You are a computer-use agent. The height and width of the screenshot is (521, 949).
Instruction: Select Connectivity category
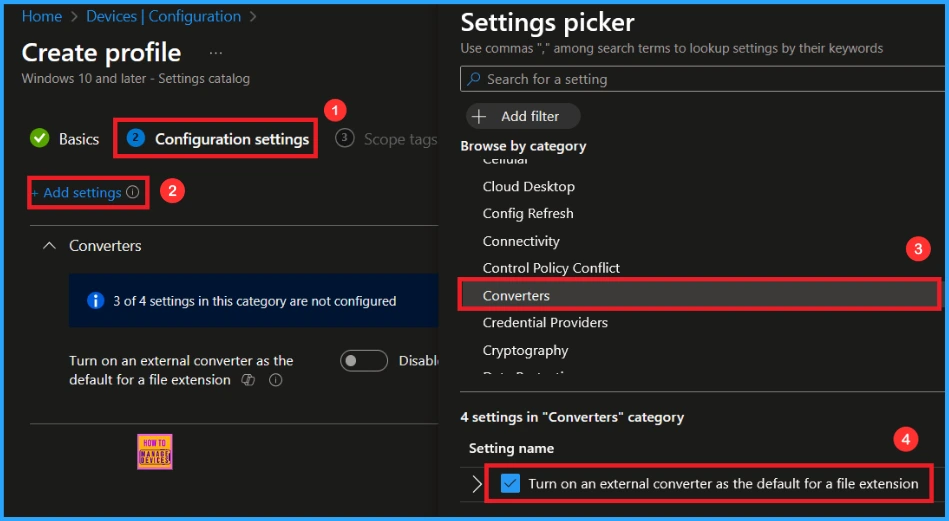click(521, 241)
